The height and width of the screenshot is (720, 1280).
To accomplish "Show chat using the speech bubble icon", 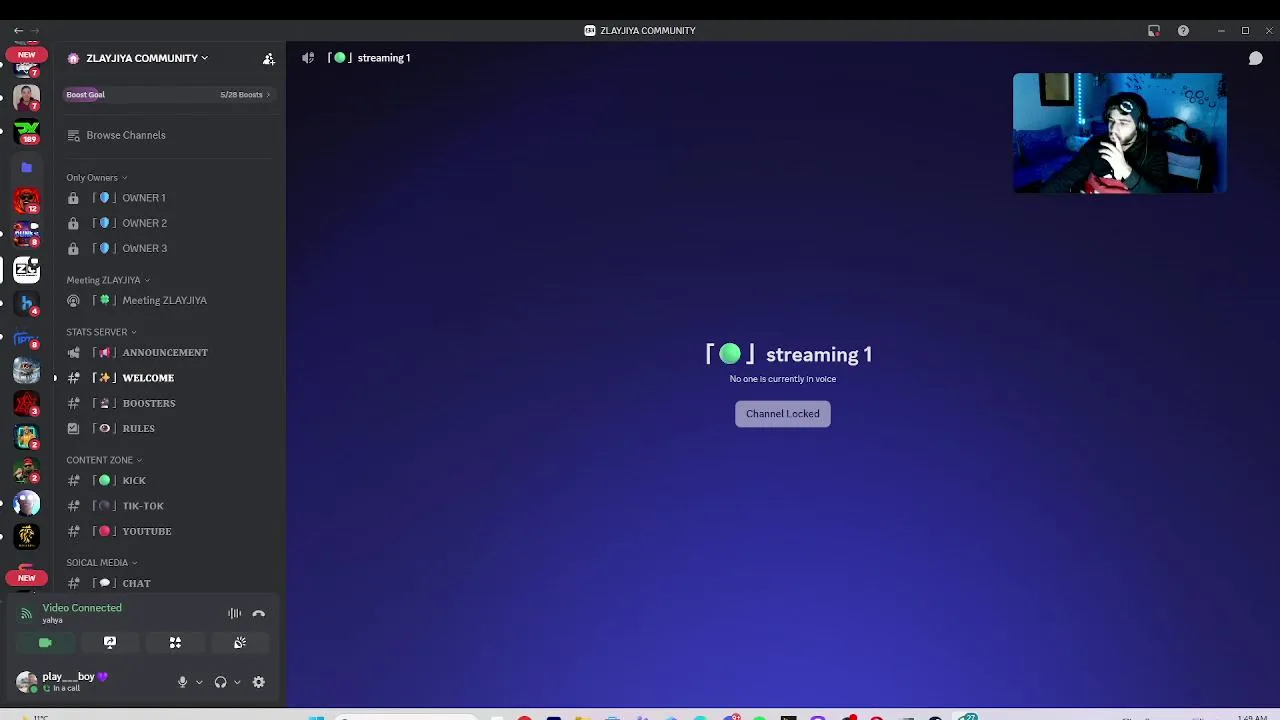I will [1255, 59].
